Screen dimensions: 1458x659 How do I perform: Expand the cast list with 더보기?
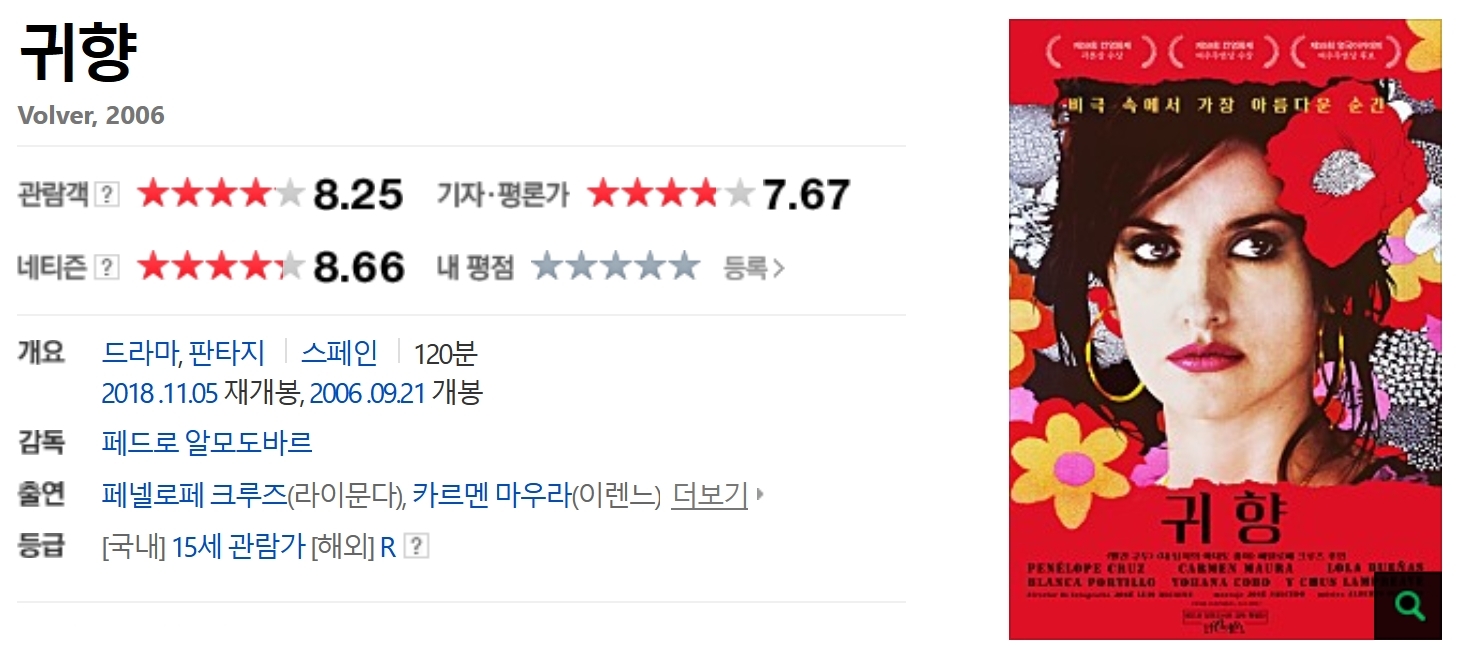[x=709, y=495]
